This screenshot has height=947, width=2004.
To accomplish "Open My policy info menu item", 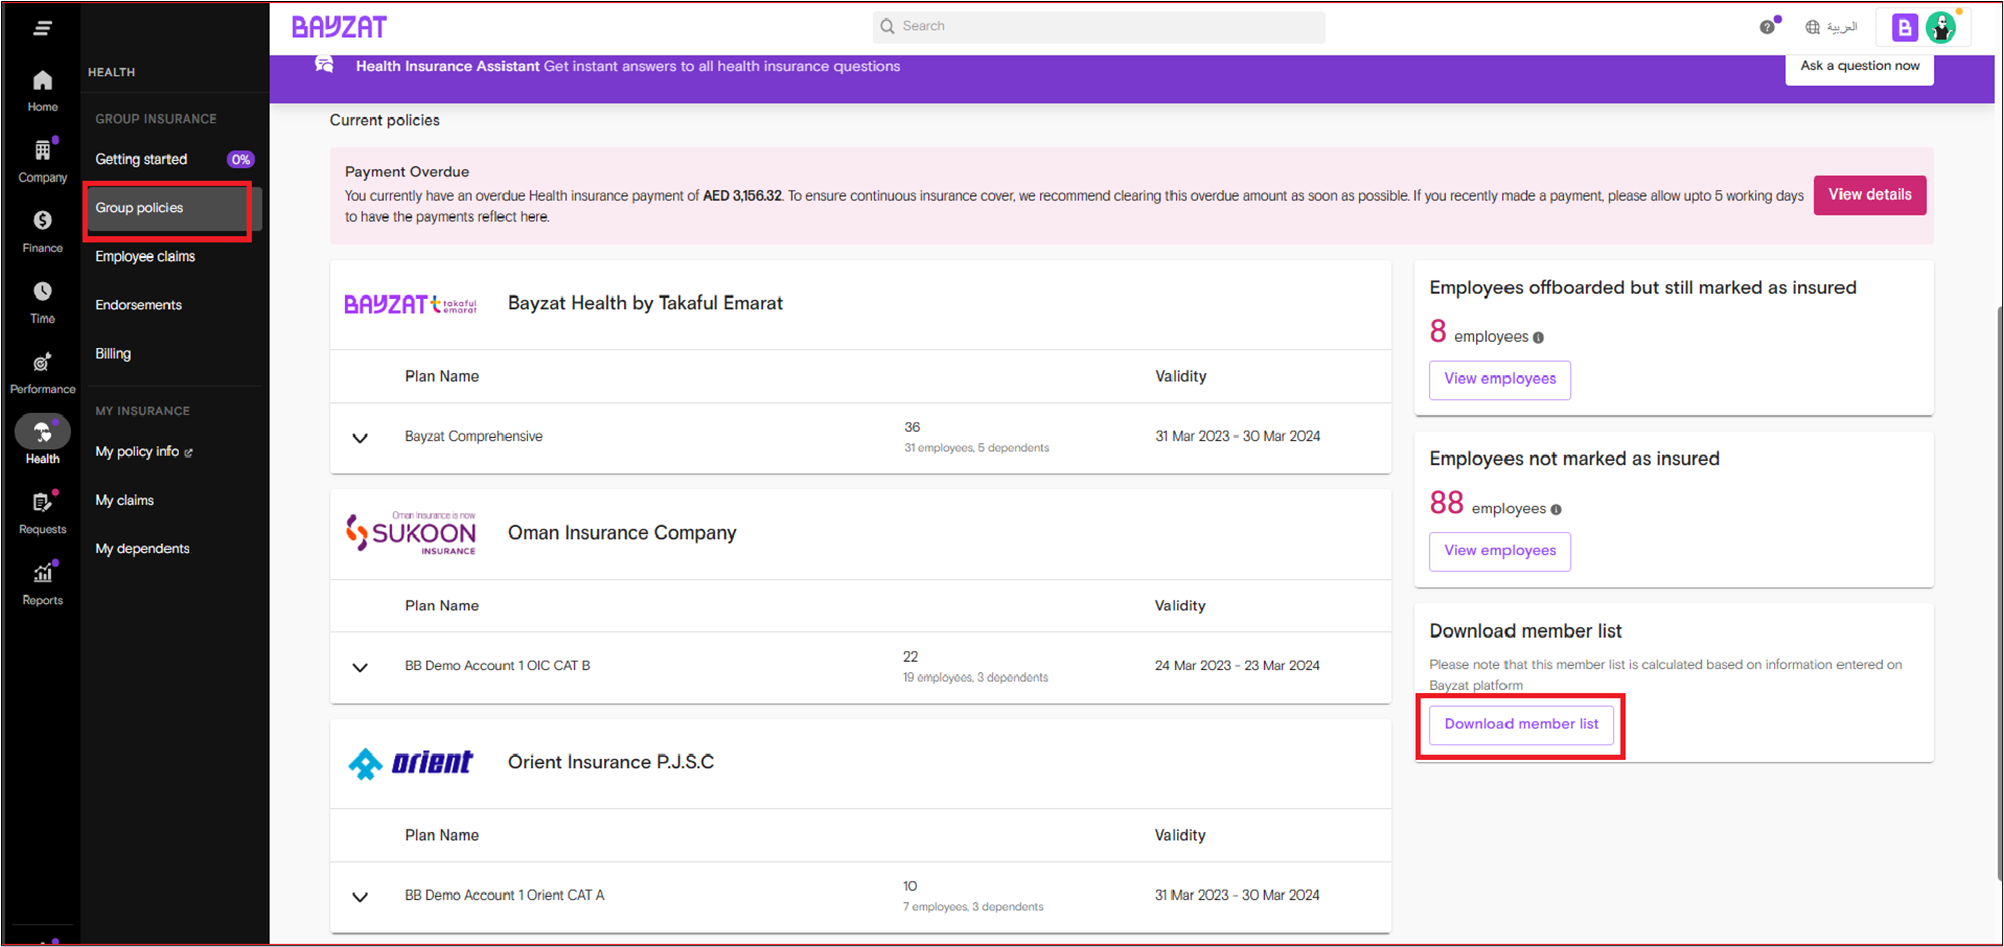I will [137, 452].
